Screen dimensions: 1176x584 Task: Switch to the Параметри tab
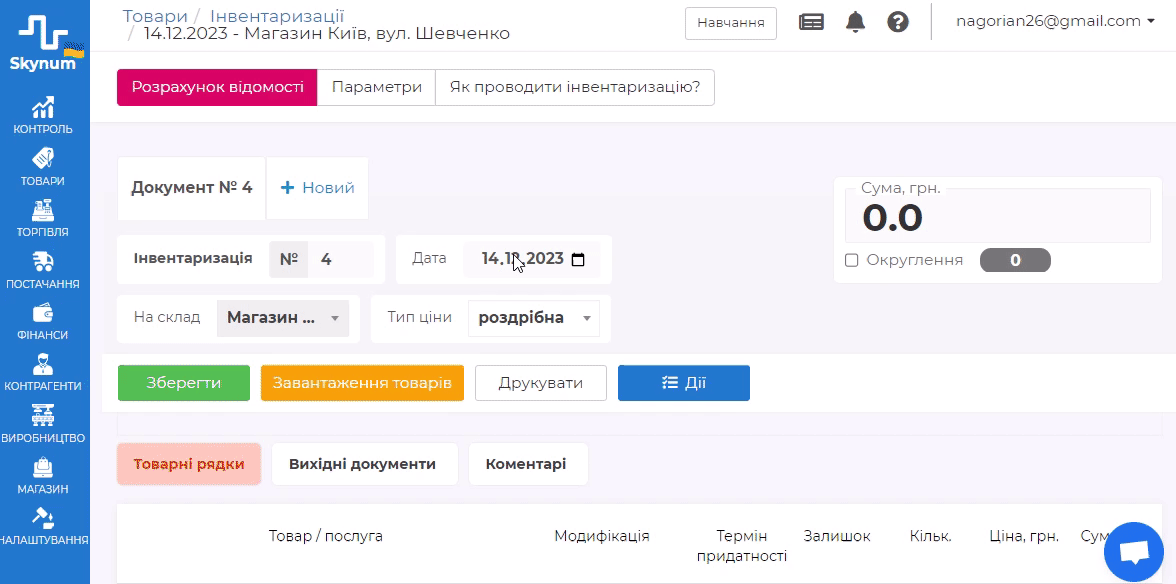(376, 87)
